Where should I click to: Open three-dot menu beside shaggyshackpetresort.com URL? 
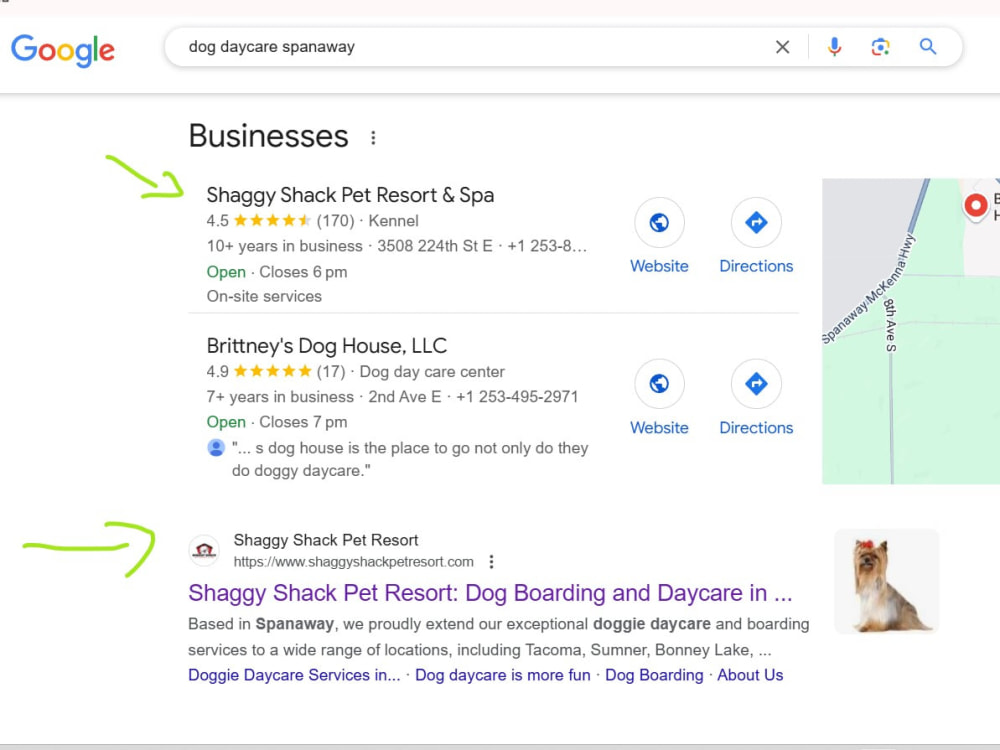point(491,562)
